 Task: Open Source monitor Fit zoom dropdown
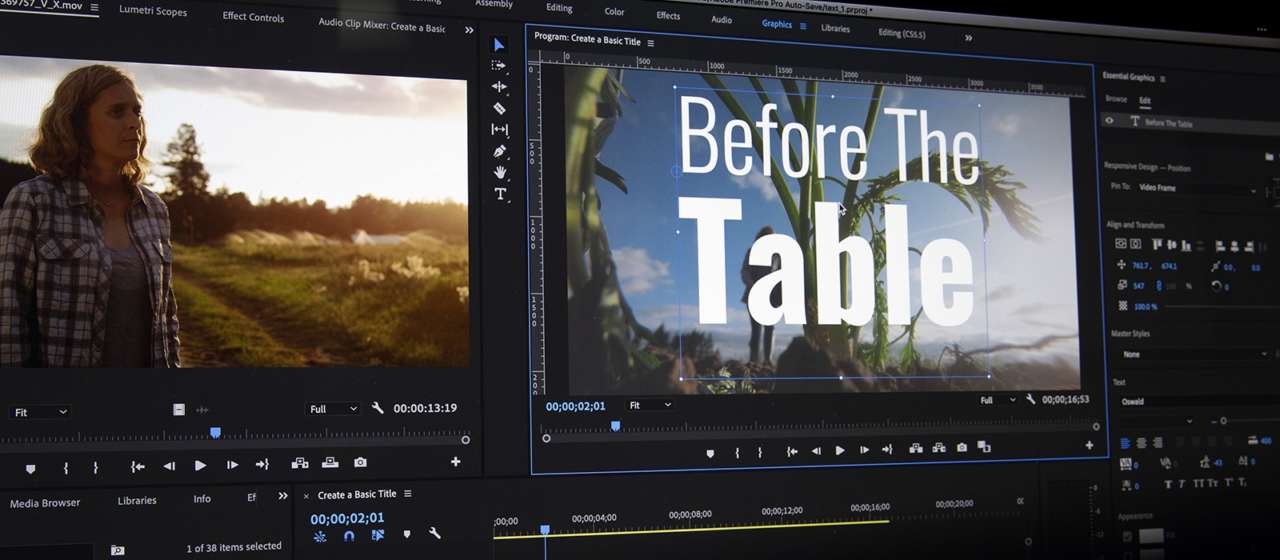41,412
